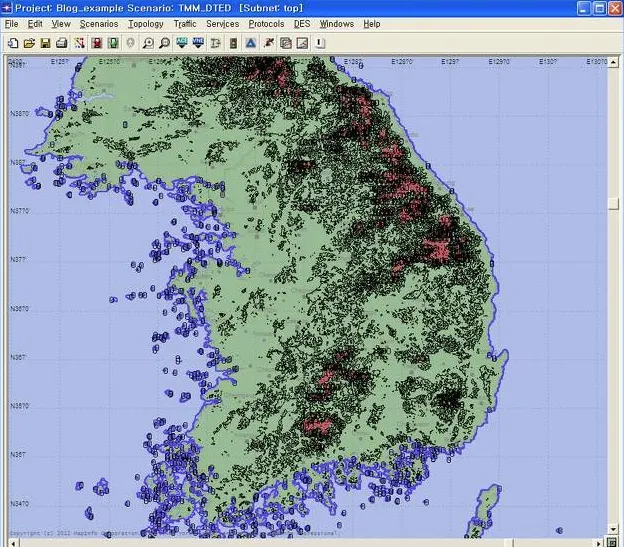The image size is (624, 547).
Task: Click the vertical scrollbar down arrow
Action: [x=612, y=528]
